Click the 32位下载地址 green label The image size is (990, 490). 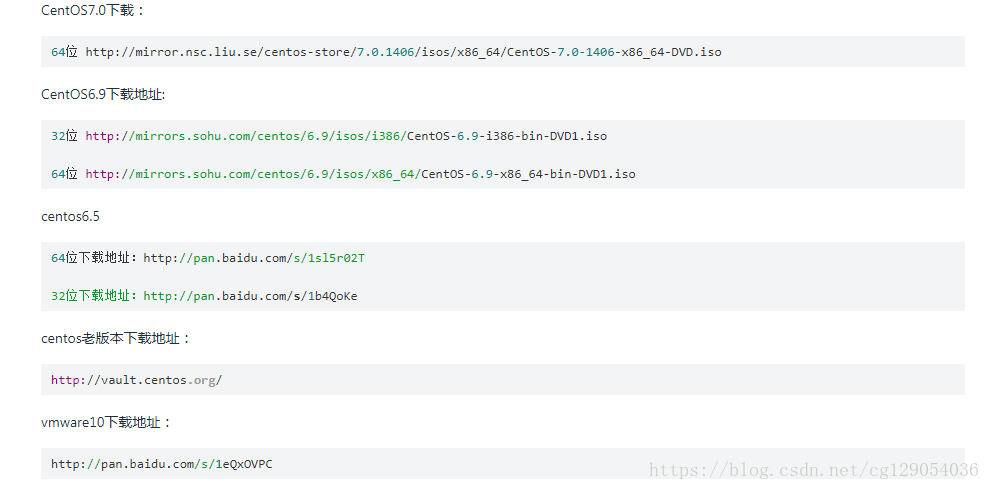tap(95, 296)
